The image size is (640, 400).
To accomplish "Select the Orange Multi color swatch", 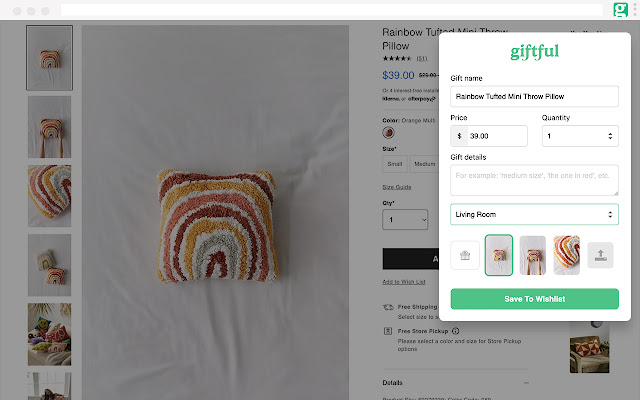I will point(389,133).
